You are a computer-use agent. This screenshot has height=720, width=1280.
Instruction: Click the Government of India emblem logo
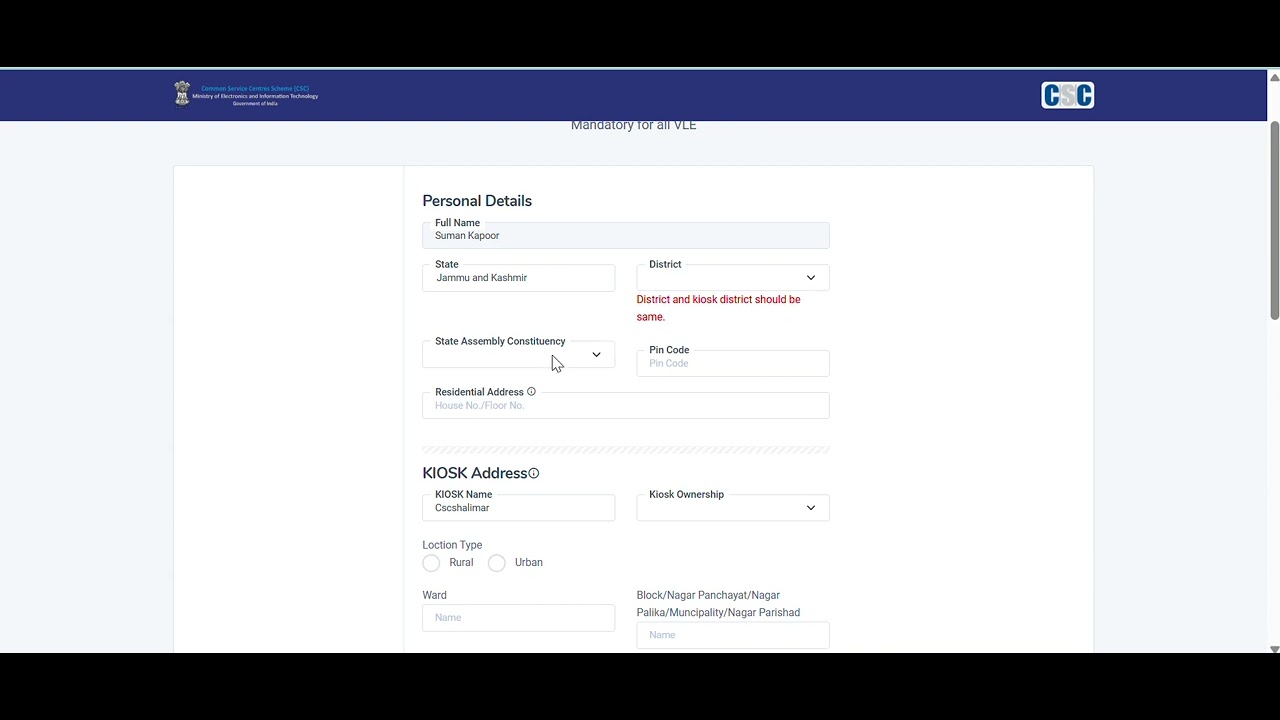[182, 94]
